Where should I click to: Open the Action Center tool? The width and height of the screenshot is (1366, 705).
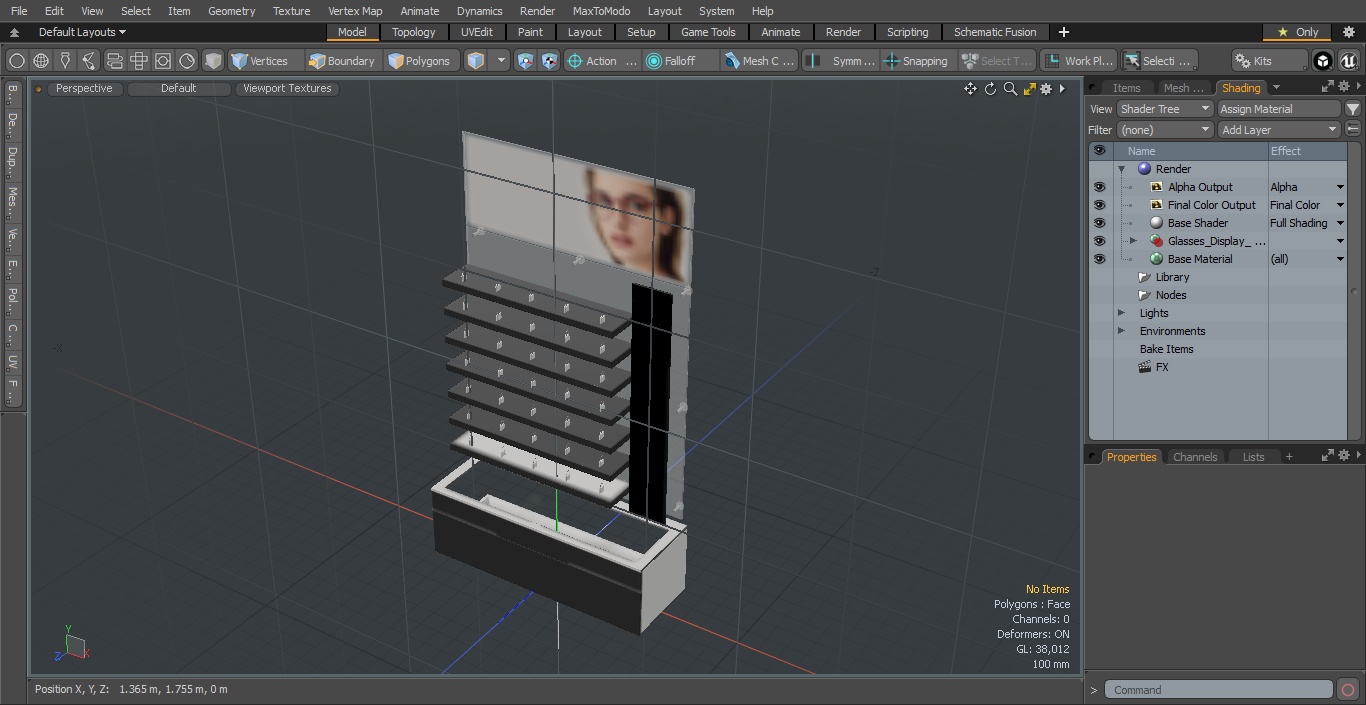tap(602, 61)
